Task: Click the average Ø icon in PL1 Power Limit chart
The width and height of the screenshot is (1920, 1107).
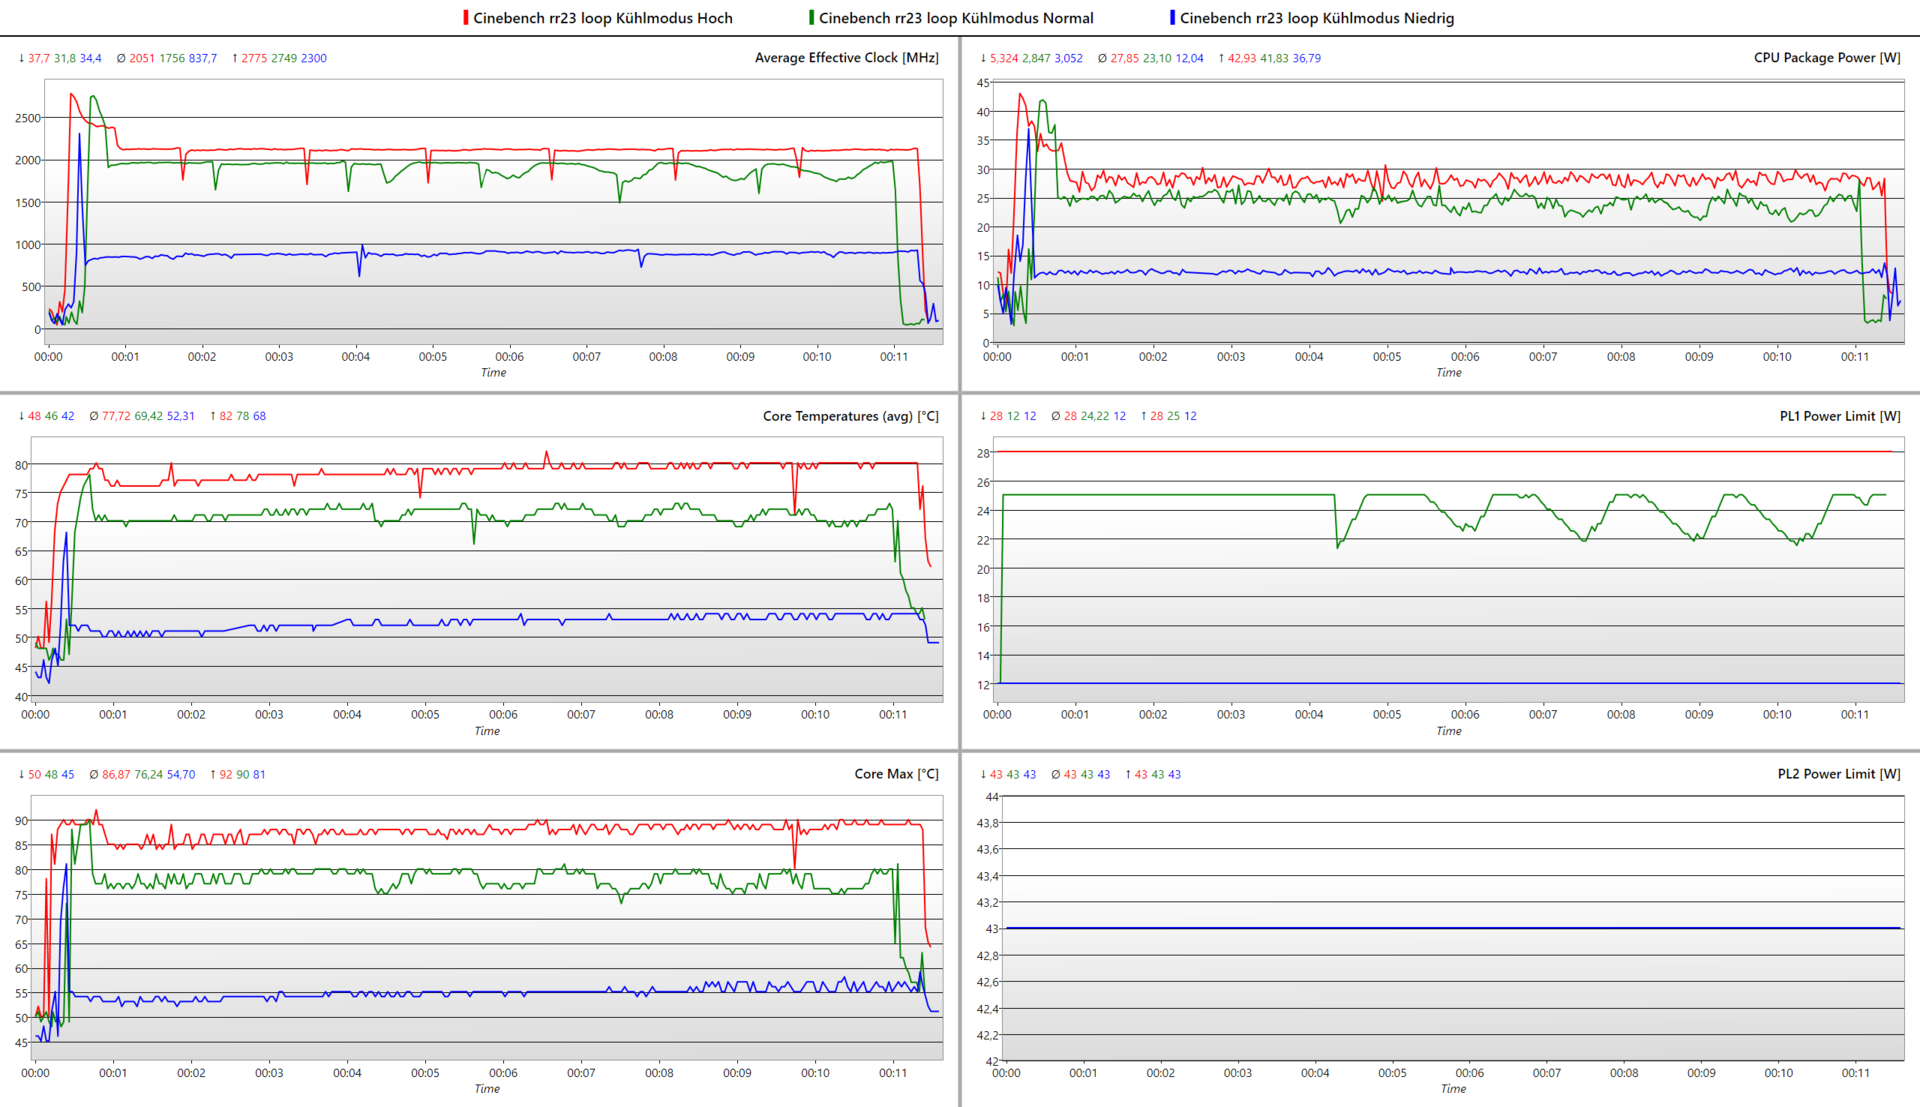Action: (1056, 416)
